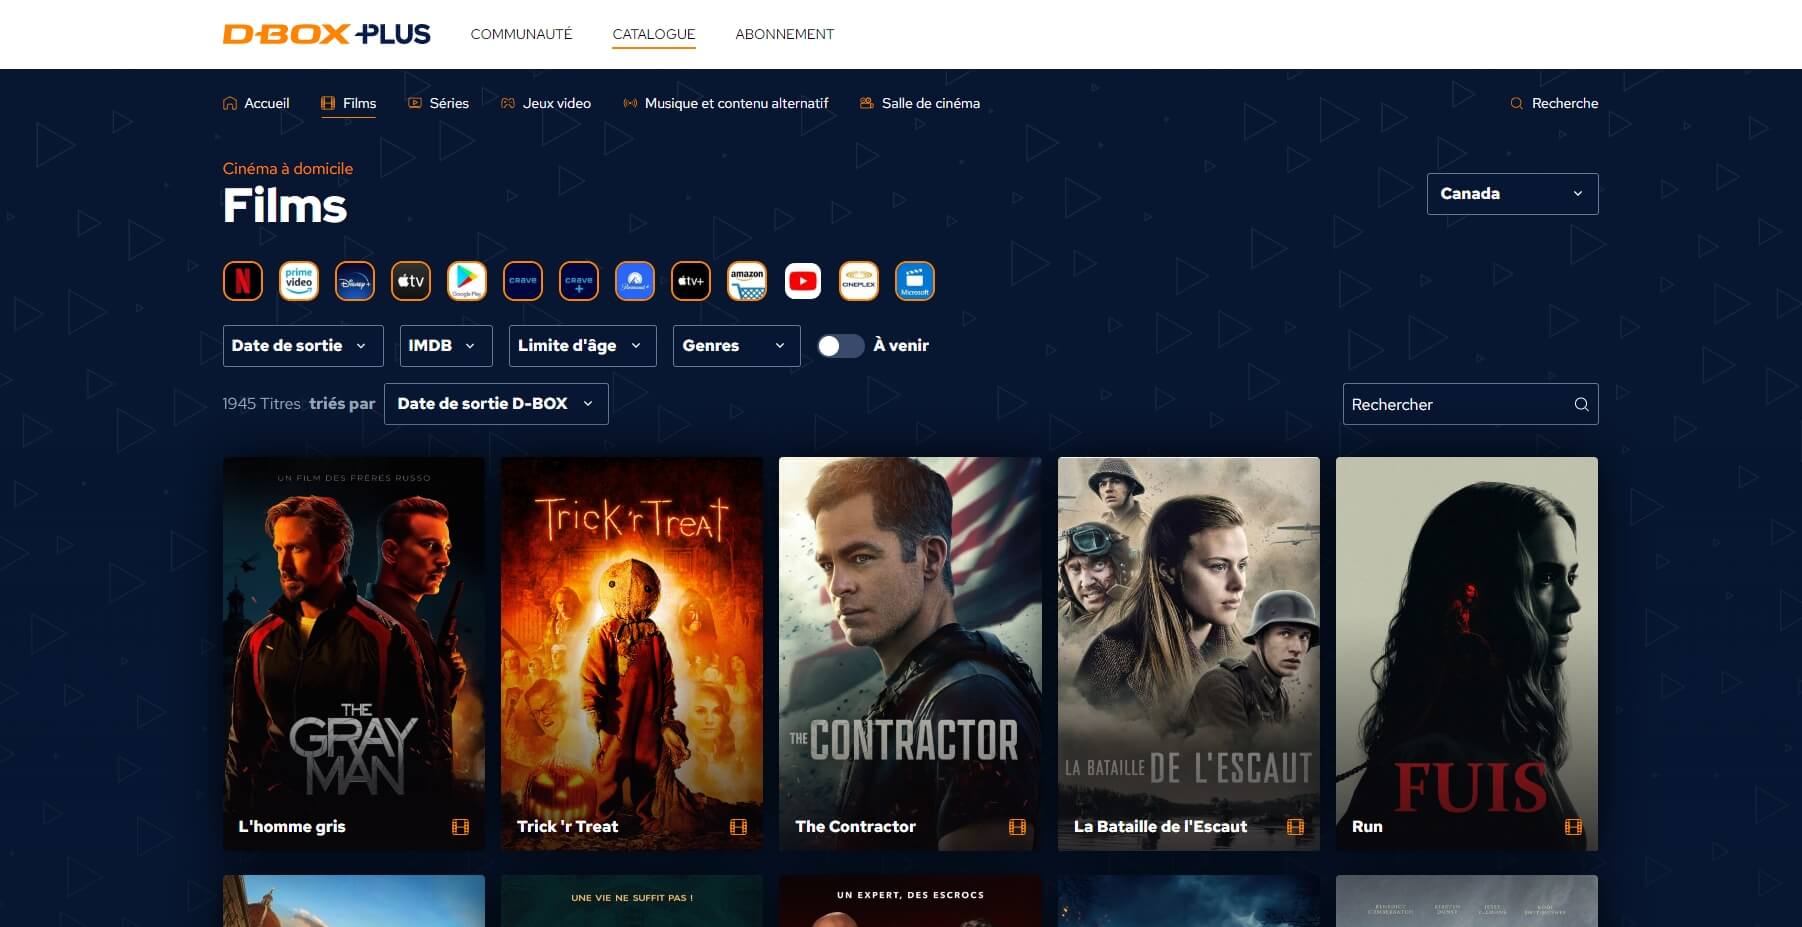Choose the Google Play provider icon
The height and width of the screenshot is (927, 1802).
click(467, 281)
